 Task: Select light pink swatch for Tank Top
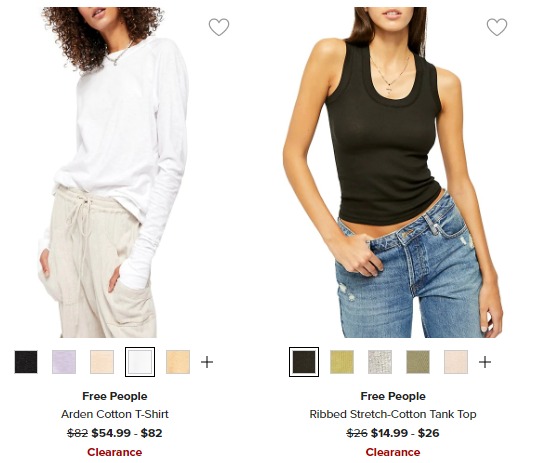[456, 362]
